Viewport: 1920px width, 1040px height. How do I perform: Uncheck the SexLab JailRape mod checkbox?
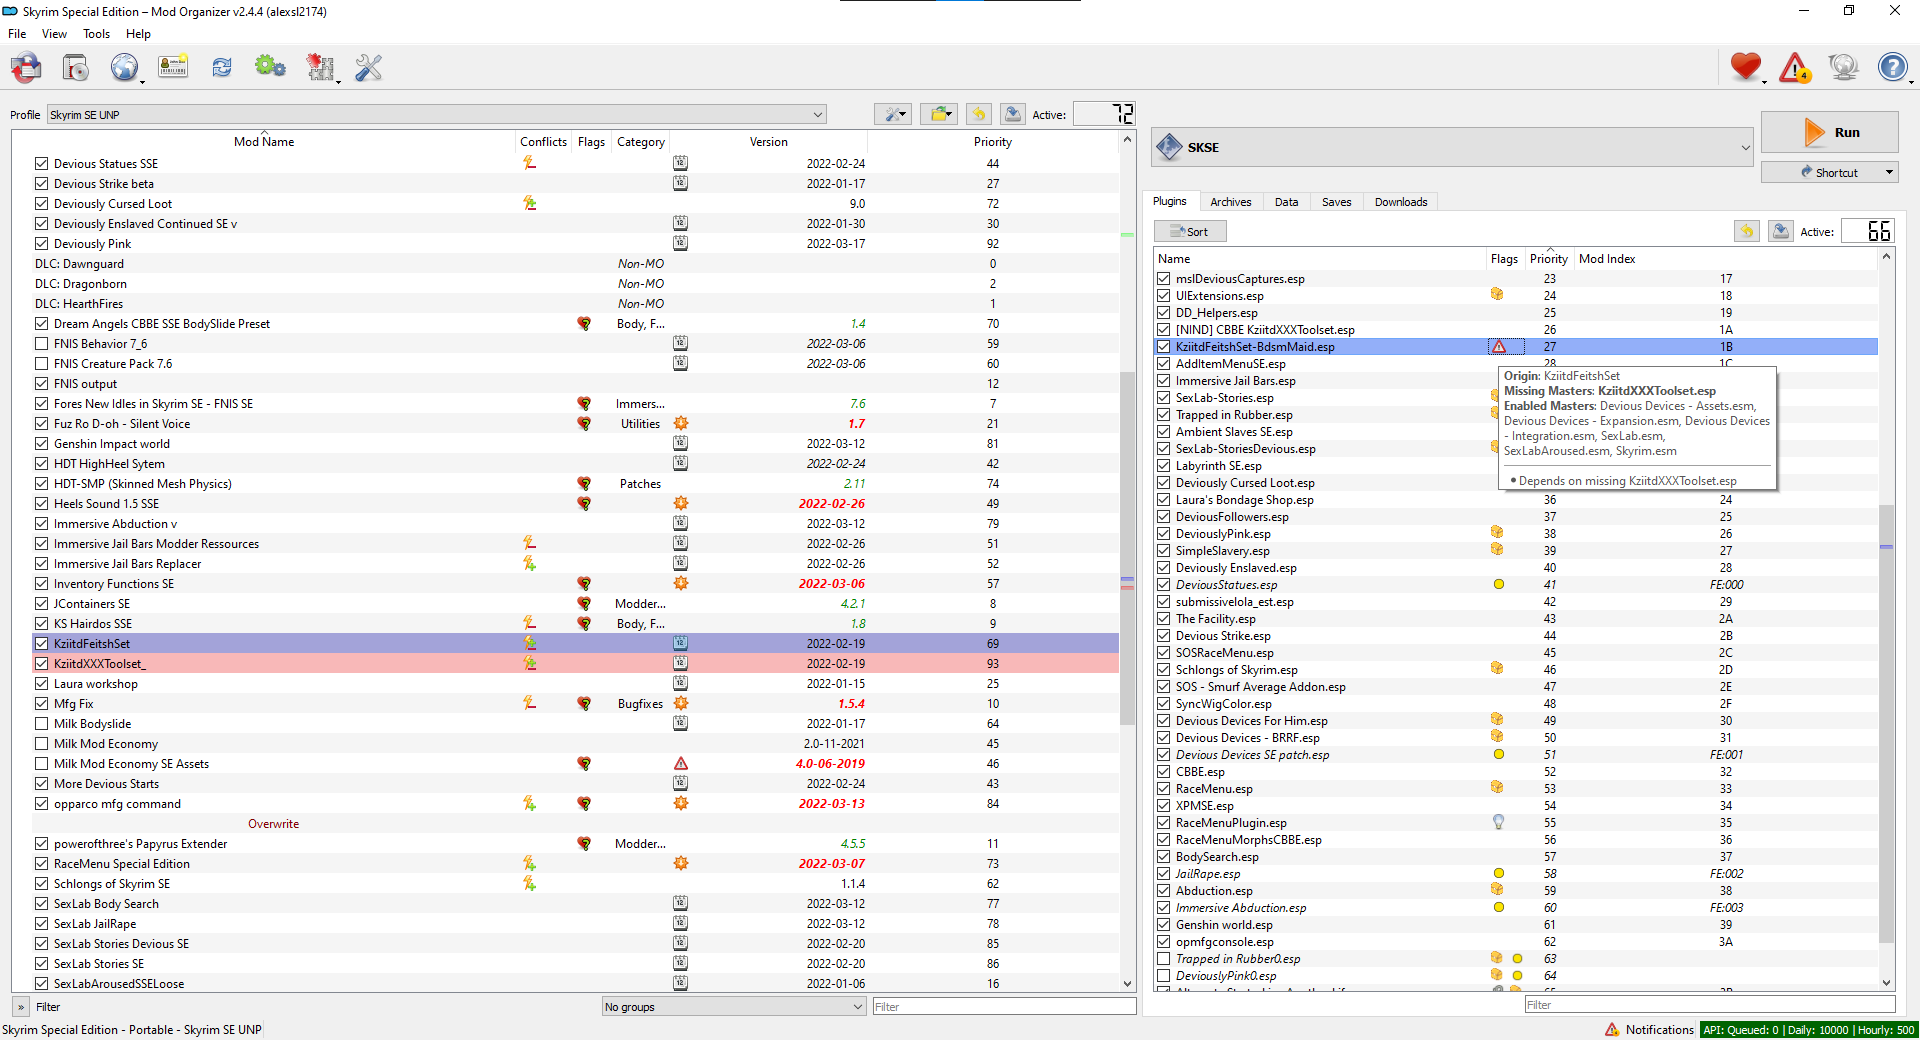point(41,924)
